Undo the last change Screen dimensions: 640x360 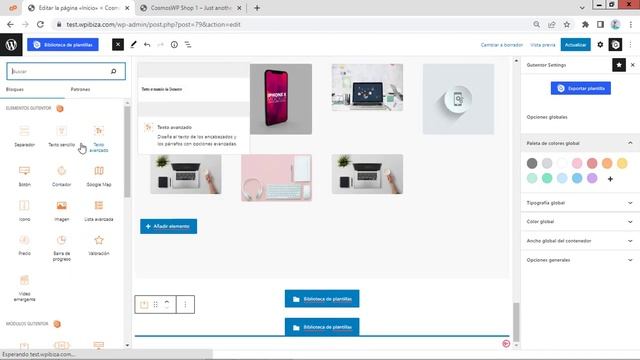tap(147, 44)
